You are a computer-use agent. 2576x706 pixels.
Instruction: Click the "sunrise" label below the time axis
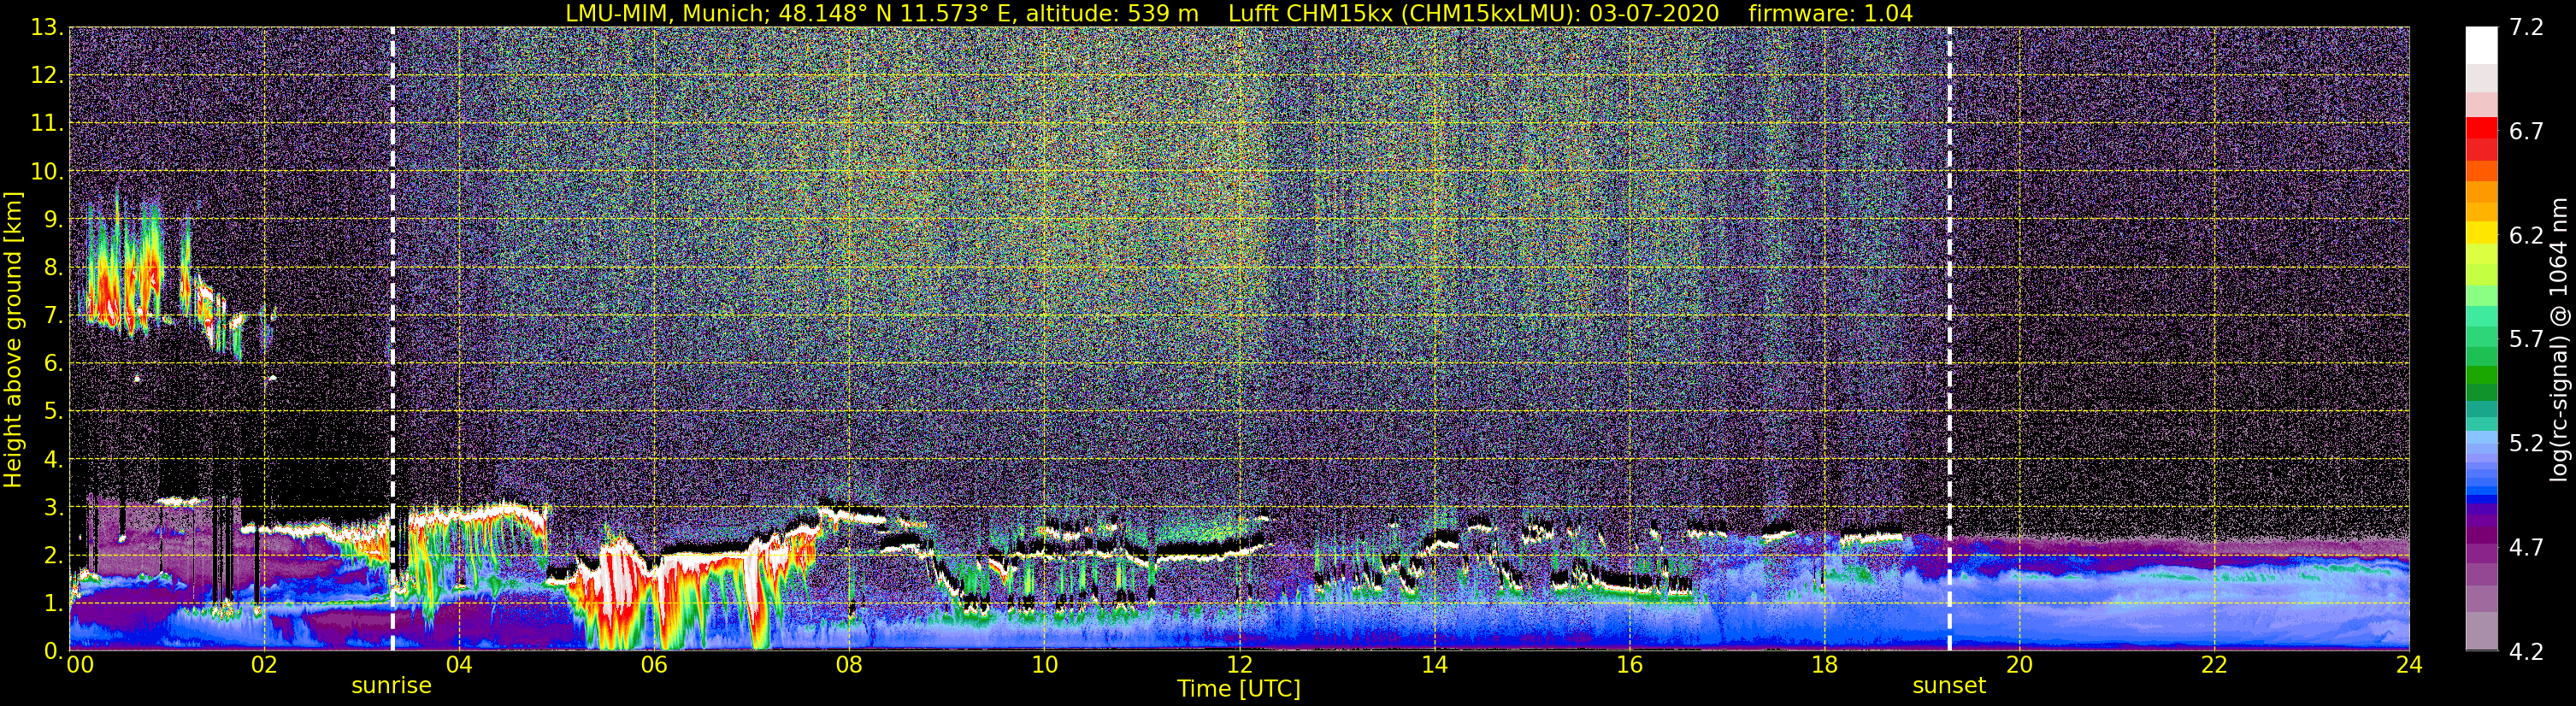pos(391,686)
